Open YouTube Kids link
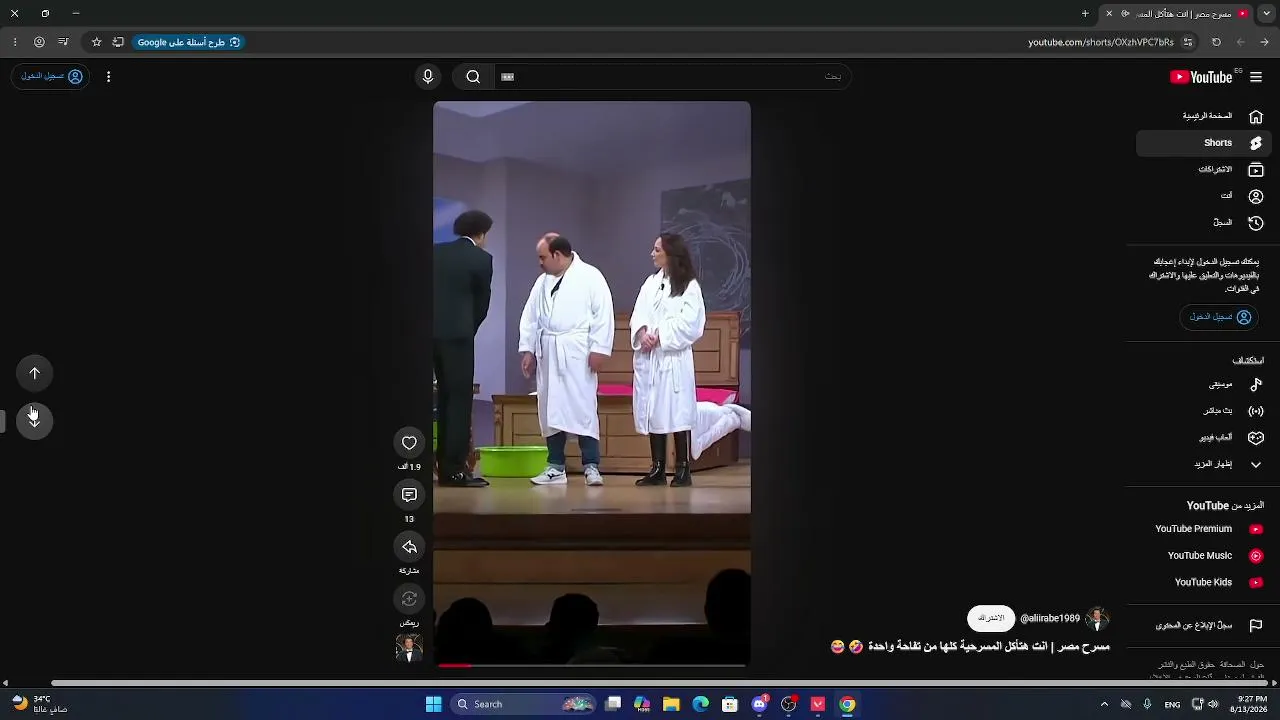Image resolution: width=1280 pixels, height=720 pixels. tap(1203, 582)
